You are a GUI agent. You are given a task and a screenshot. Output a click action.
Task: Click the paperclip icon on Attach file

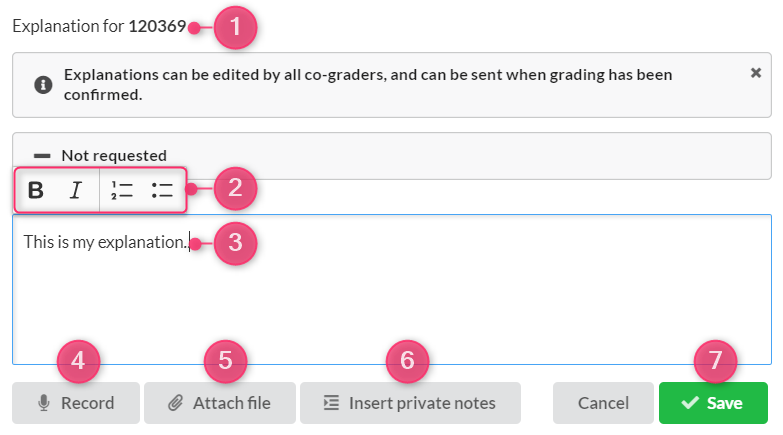pos(175,403)
